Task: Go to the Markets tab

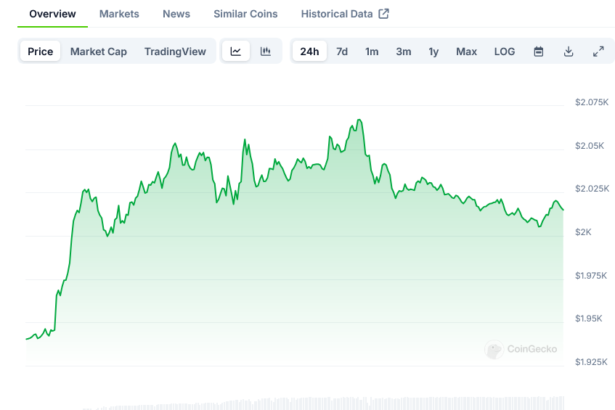Action: 119,14
